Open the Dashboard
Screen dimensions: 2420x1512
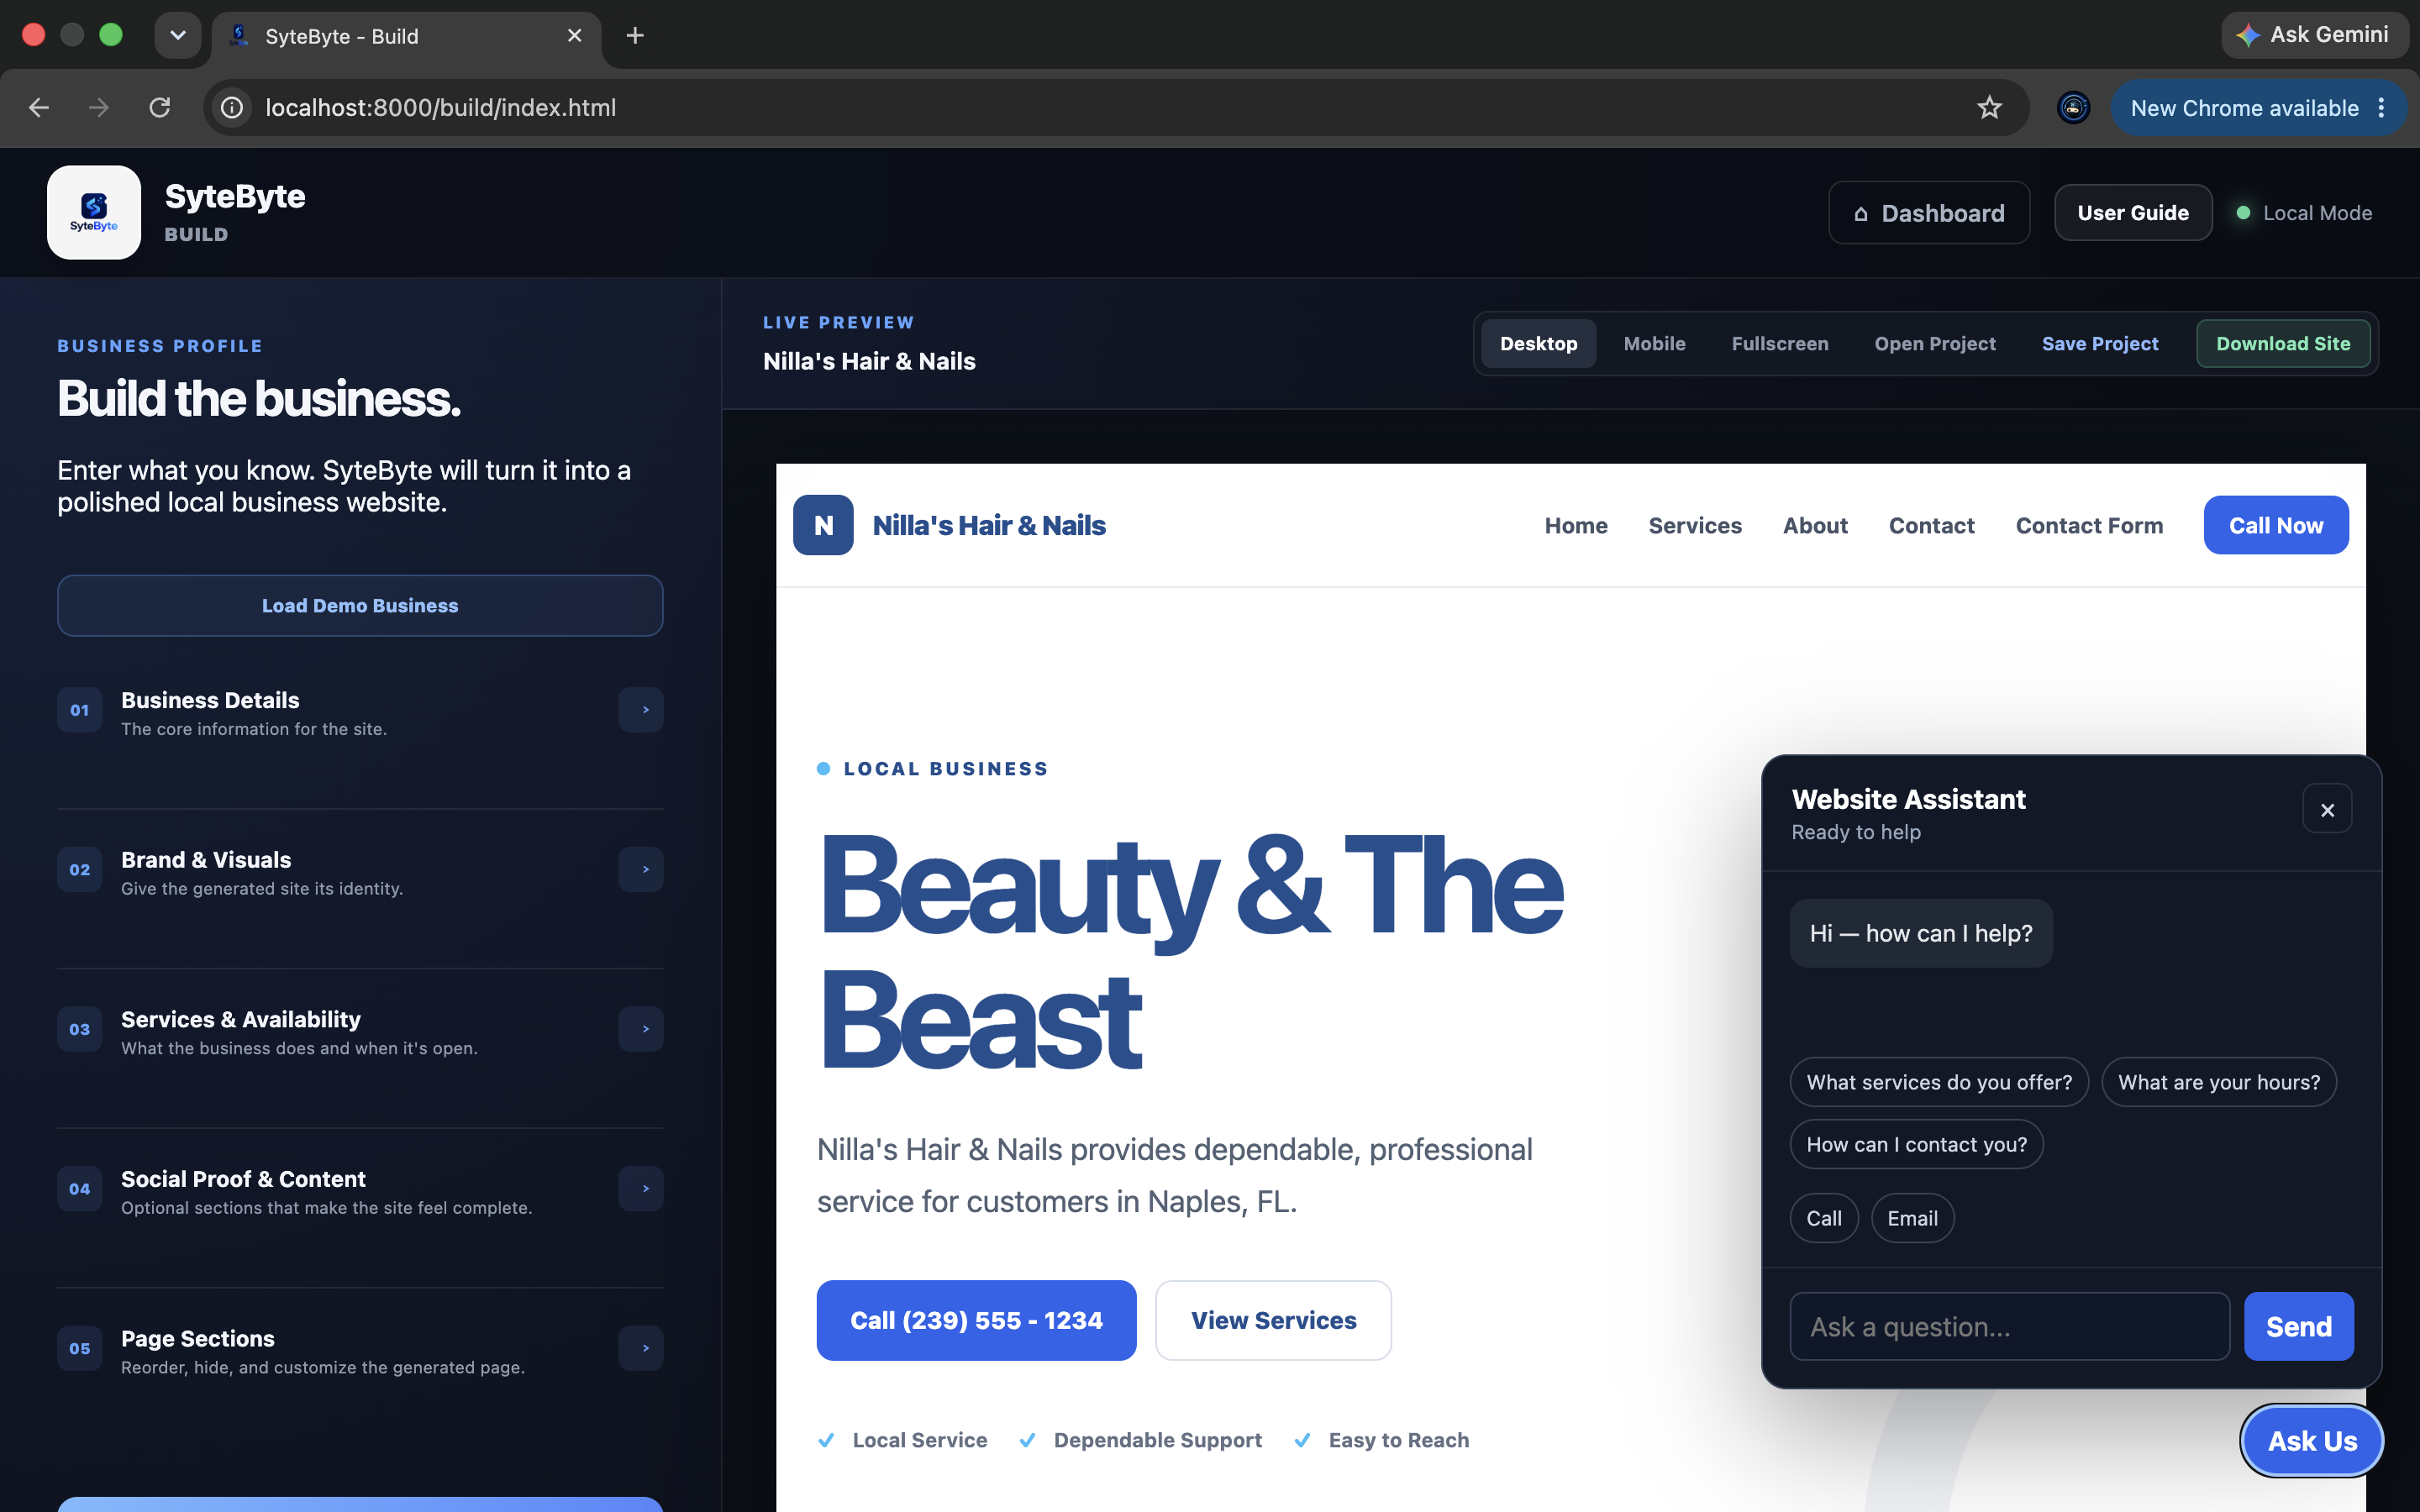pos(1929,213)
